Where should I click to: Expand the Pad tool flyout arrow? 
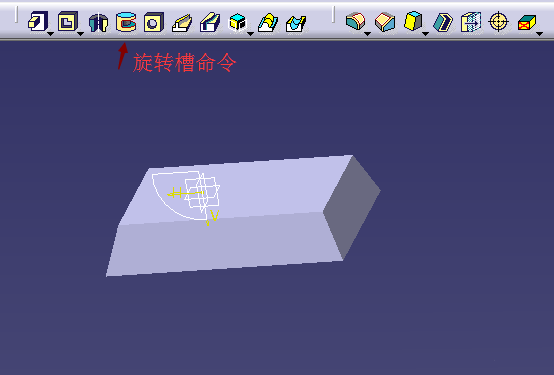point(51,34)
